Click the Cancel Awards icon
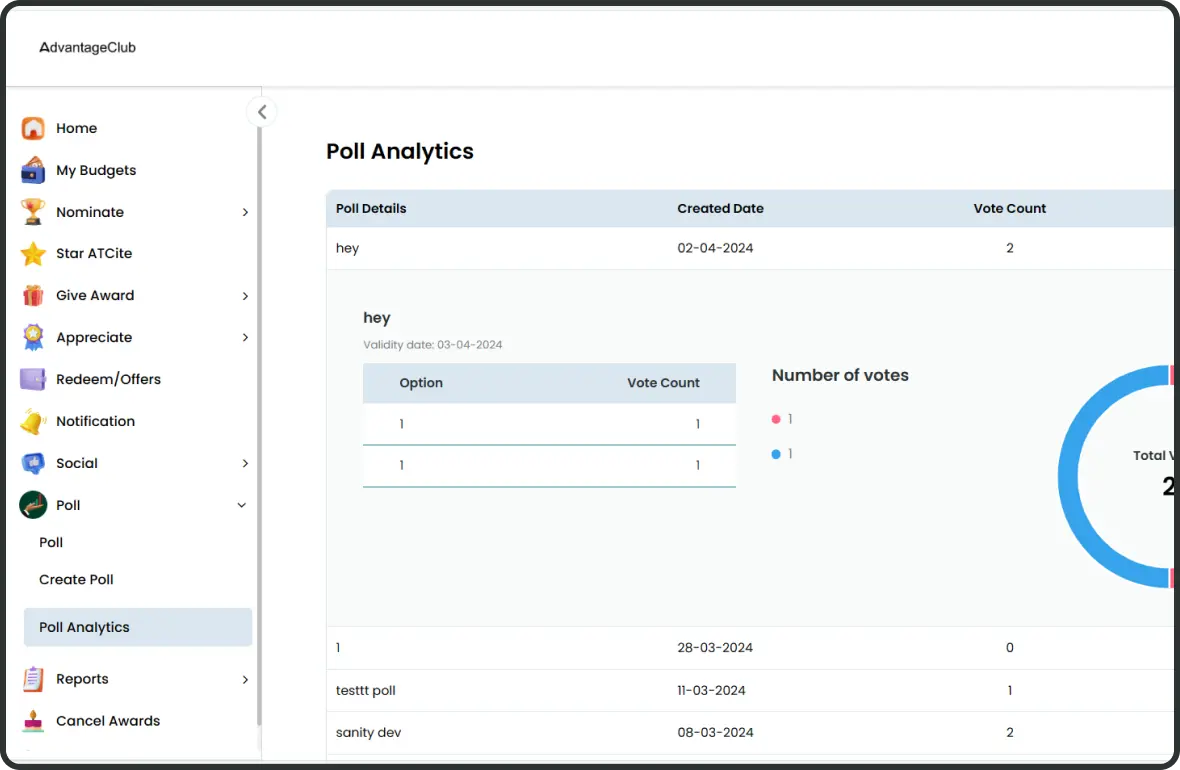 [33, 721]
